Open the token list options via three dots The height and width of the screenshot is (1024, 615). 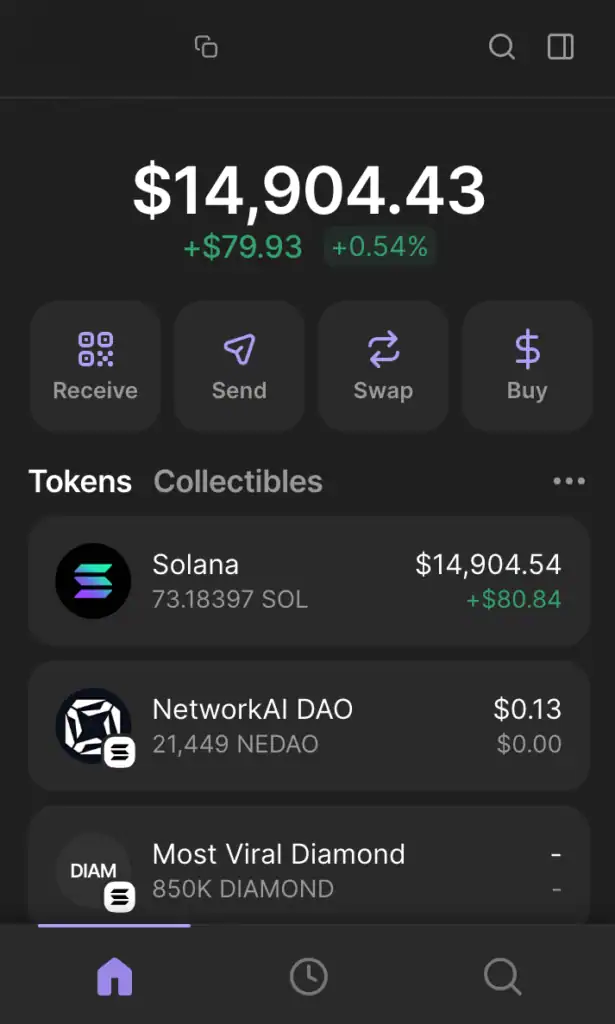coord(568,481)
